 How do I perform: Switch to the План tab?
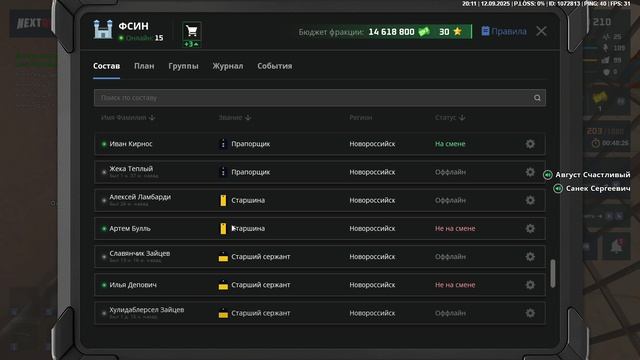[144, 66]
